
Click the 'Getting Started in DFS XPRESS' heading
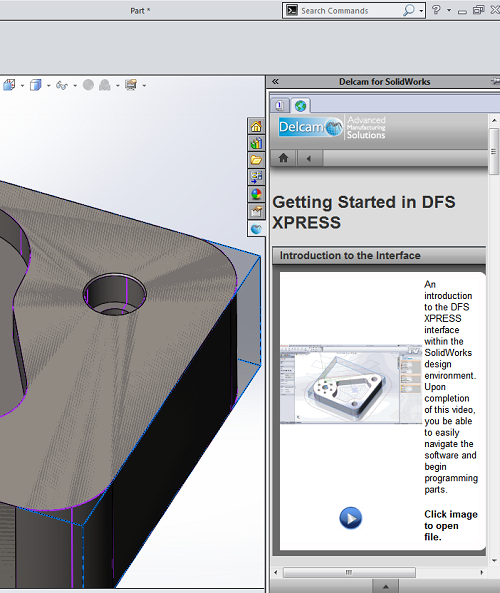tap(363, 212)
